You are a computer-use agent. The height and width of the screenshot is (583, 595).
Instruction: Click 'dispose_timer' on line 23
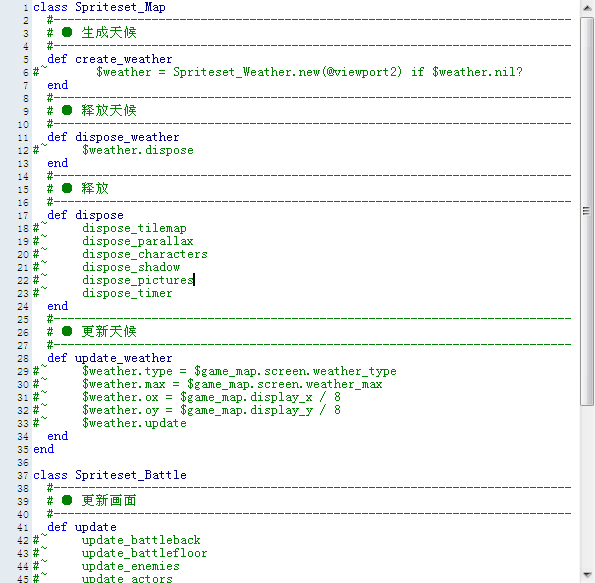[x=127, y=293]
